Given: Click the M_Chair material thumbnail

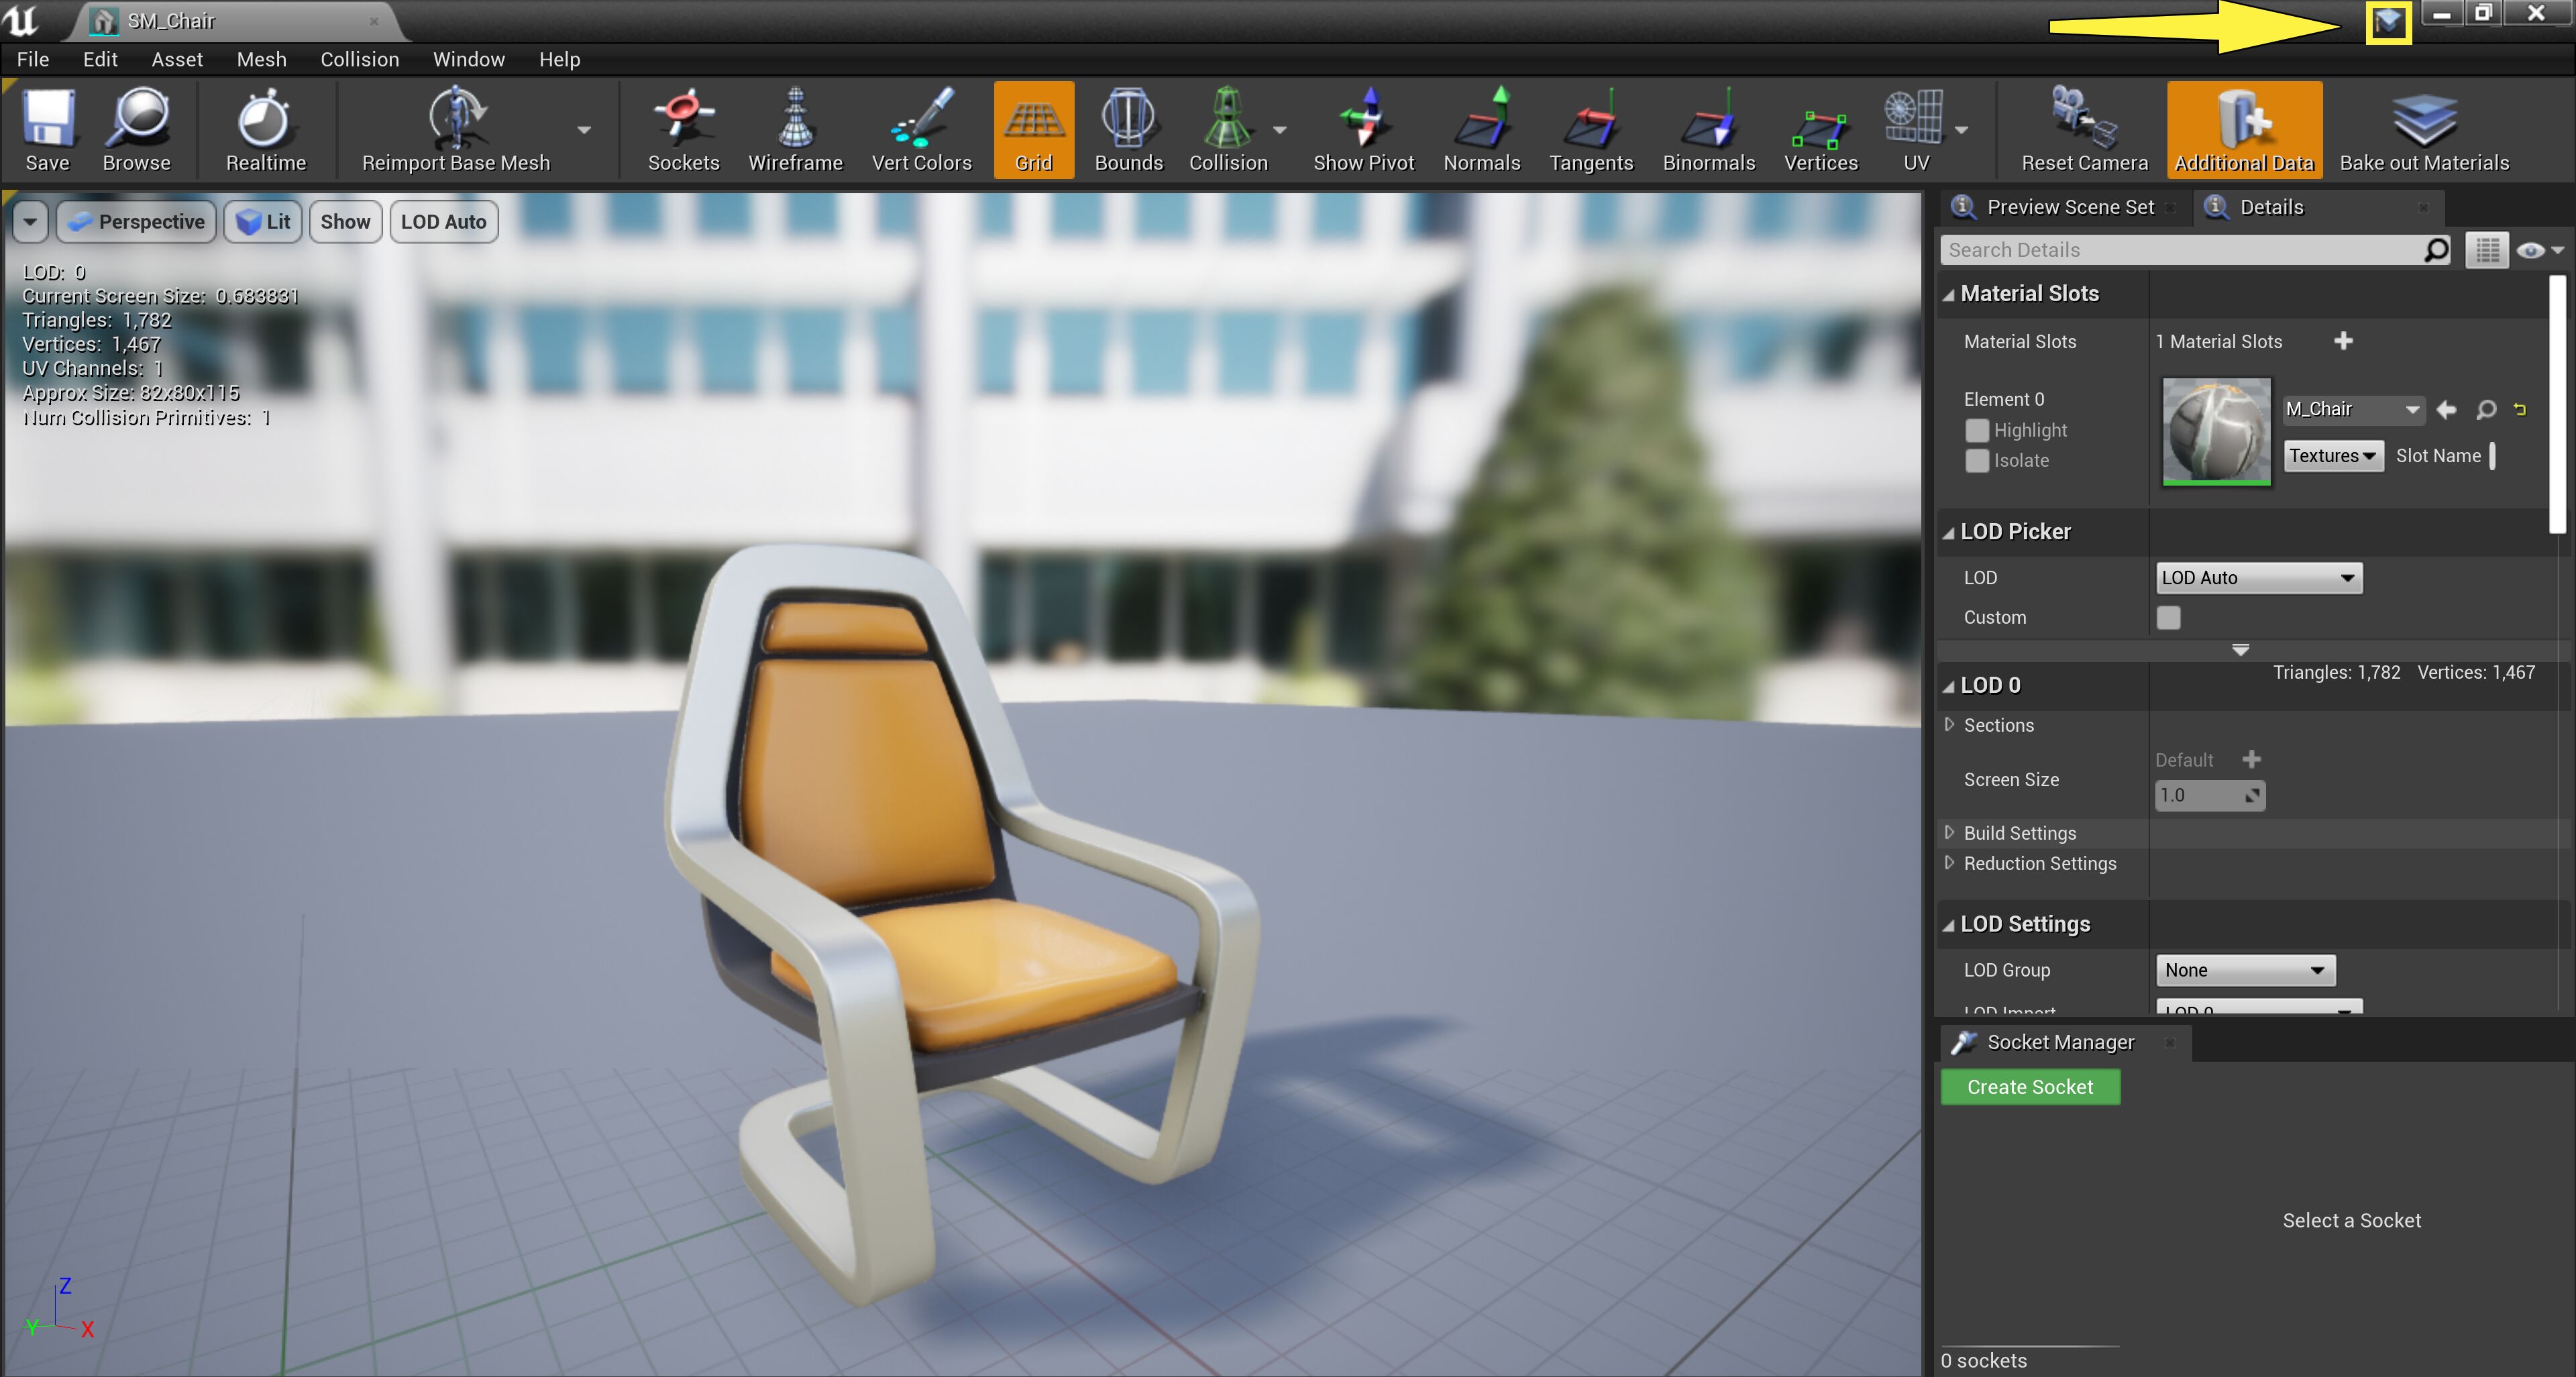Looking at the screenshot, I should coord(2216,431).
